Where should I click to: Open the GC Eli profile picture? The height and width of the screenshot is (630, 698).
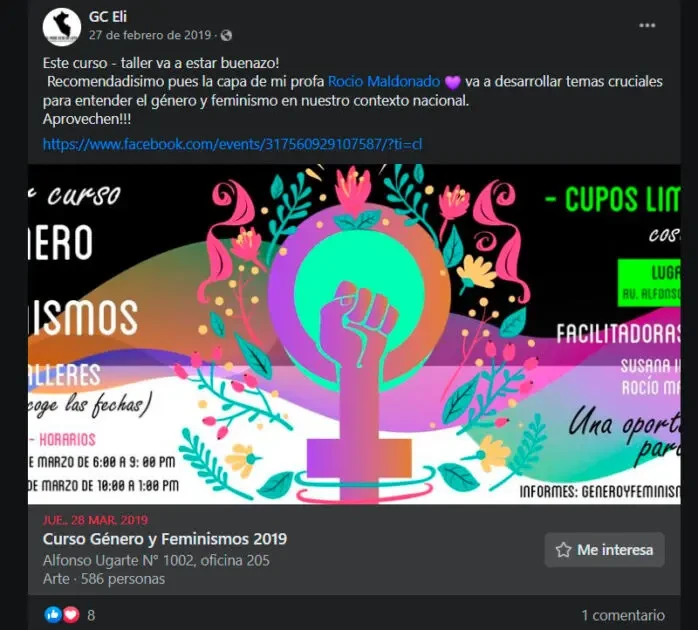coord(61,27)
